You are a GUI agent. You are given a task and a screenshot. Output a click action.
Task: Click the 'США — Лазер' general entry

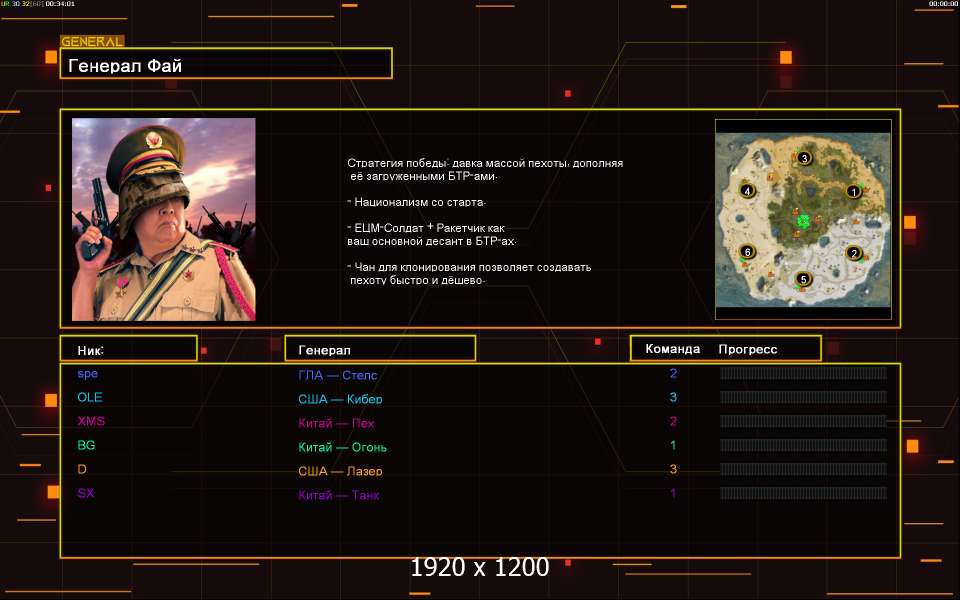[340, 471]
